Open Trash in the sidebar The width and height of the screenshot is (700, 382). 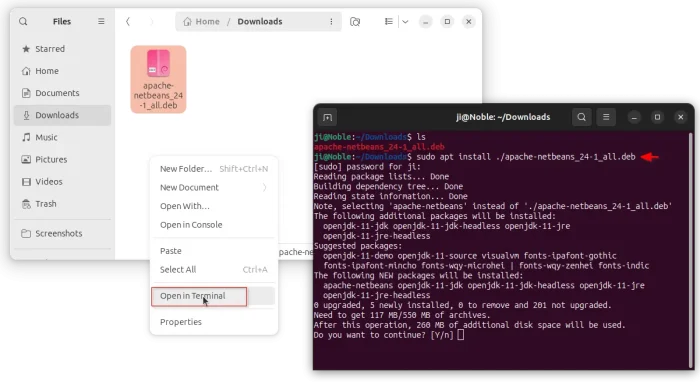pos(62,203)
